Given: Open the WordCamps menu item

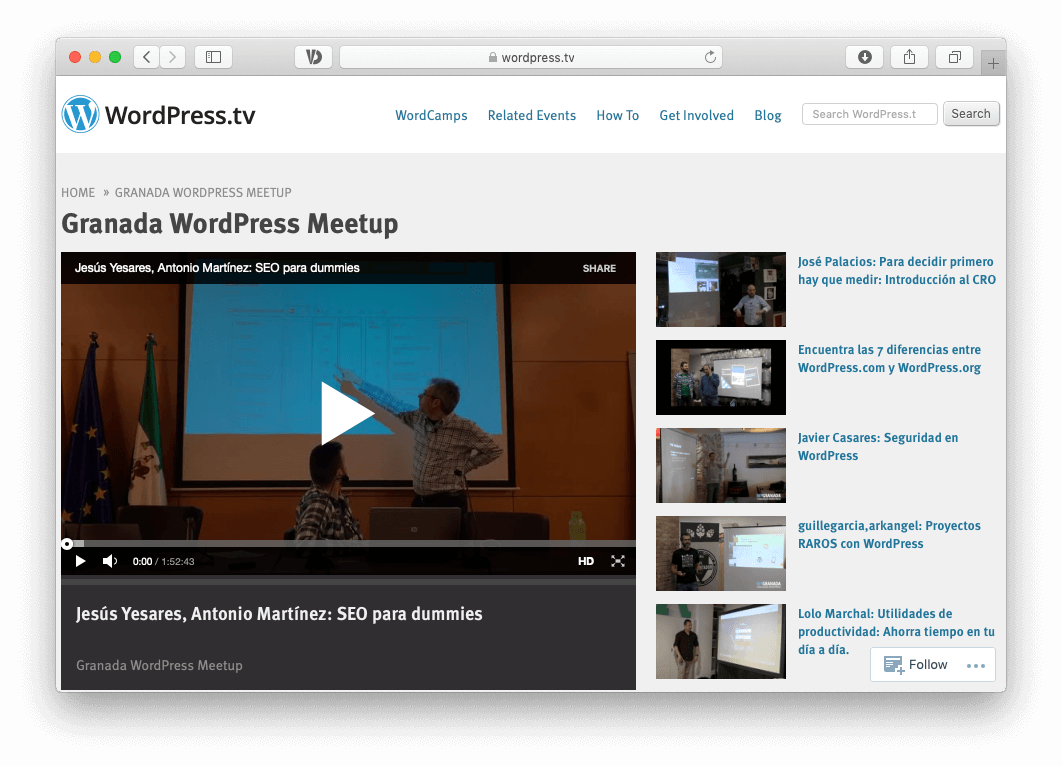Looking at the screenshot, I should coord(431,115).
